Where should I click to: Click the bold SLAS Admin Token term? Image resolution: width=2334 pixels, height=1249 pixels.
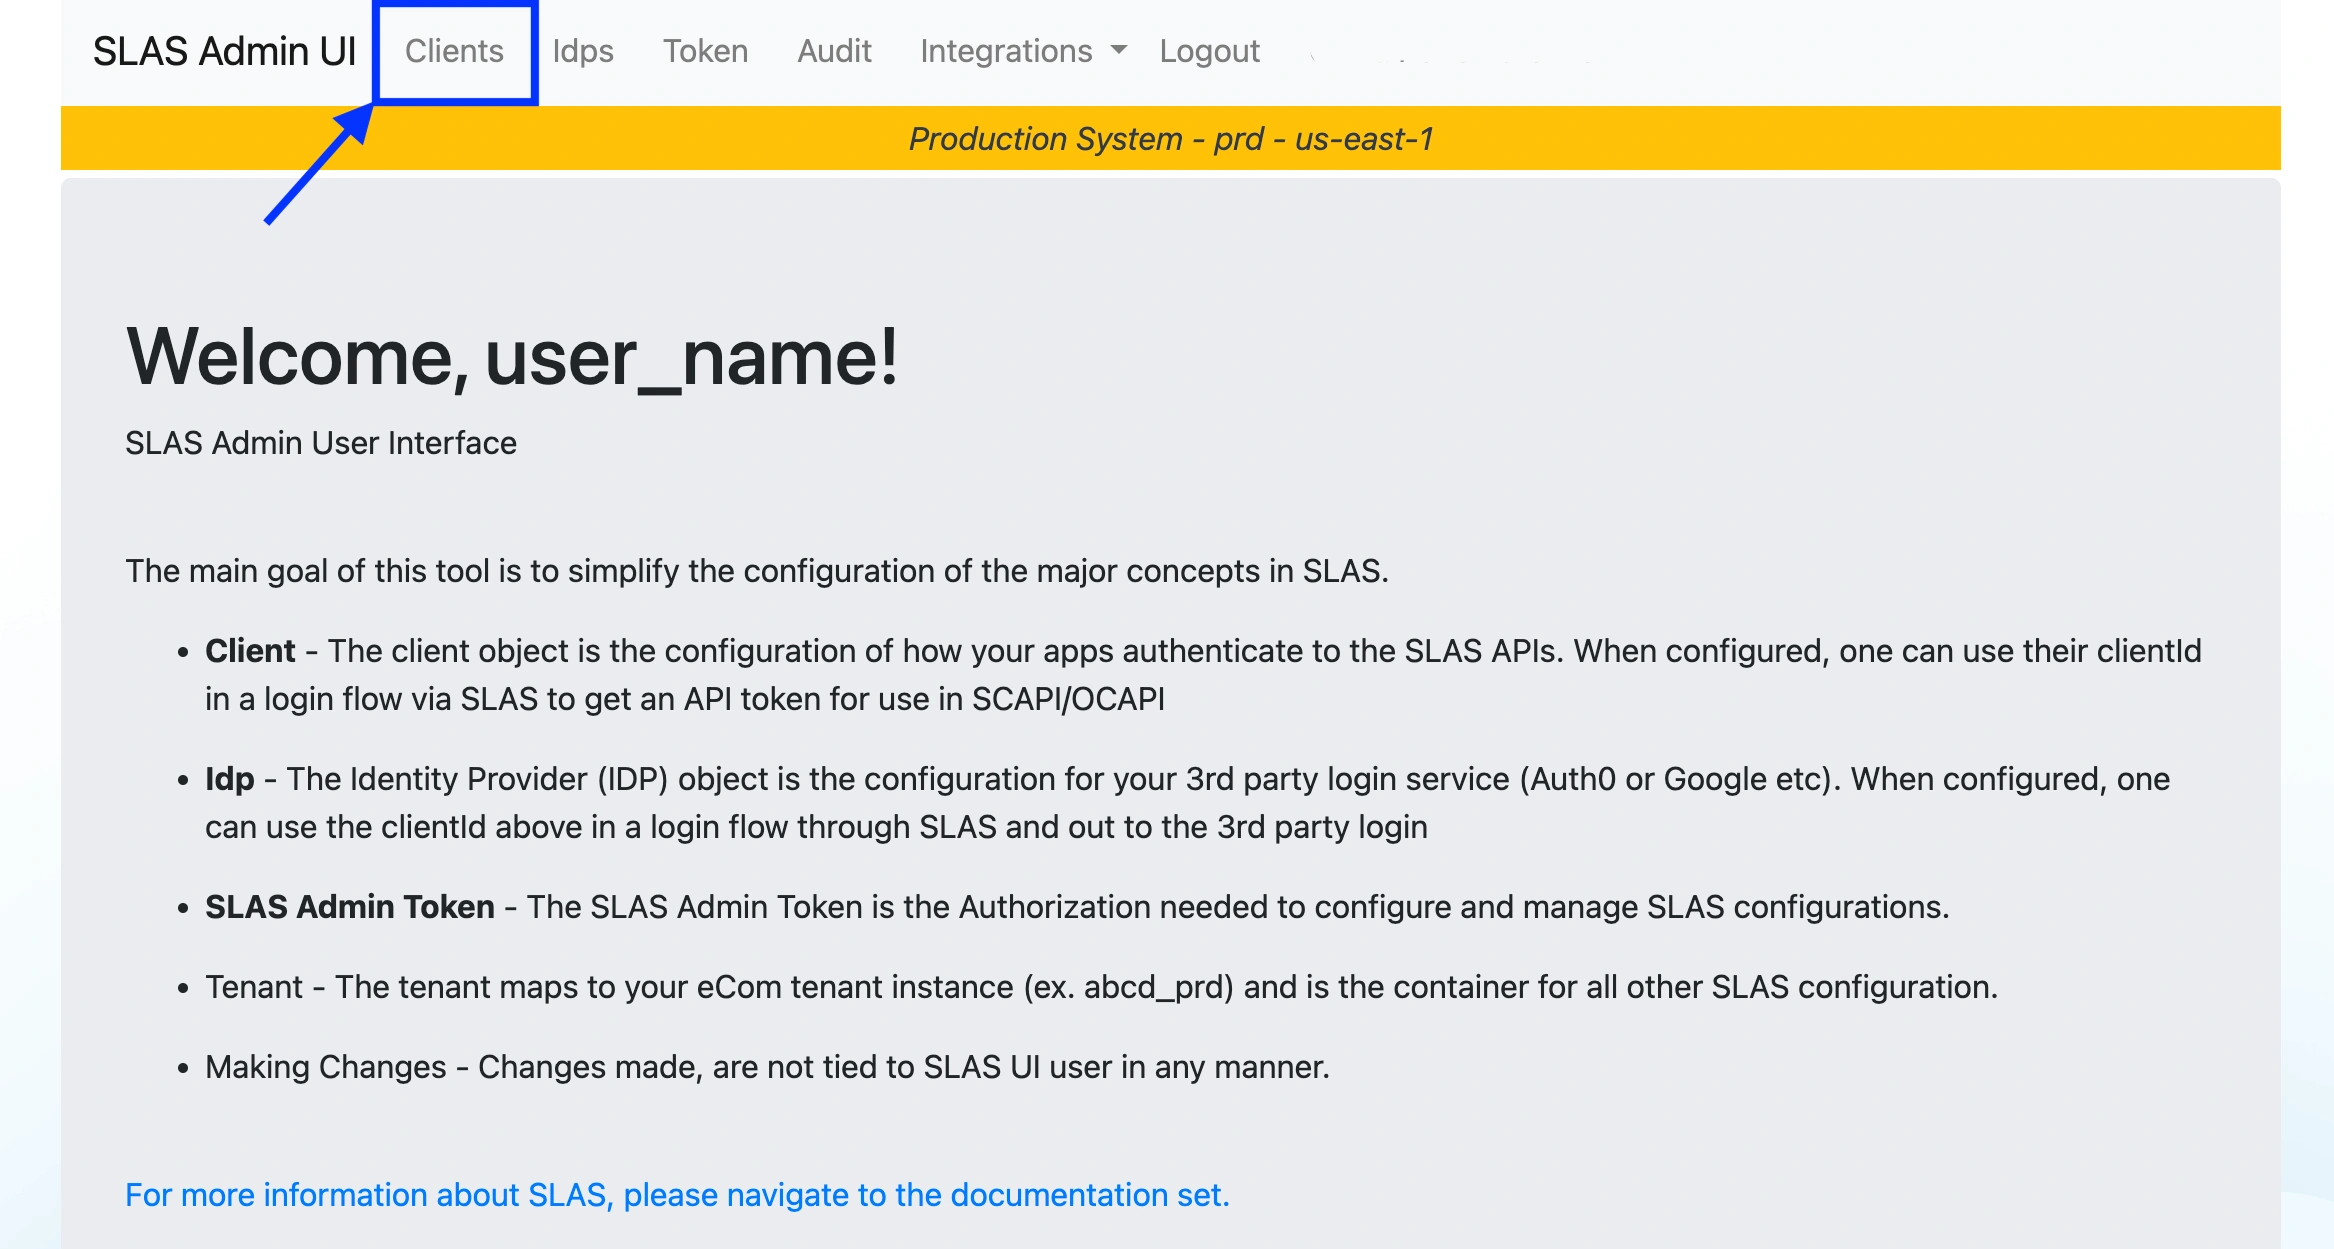coord(350,907)
